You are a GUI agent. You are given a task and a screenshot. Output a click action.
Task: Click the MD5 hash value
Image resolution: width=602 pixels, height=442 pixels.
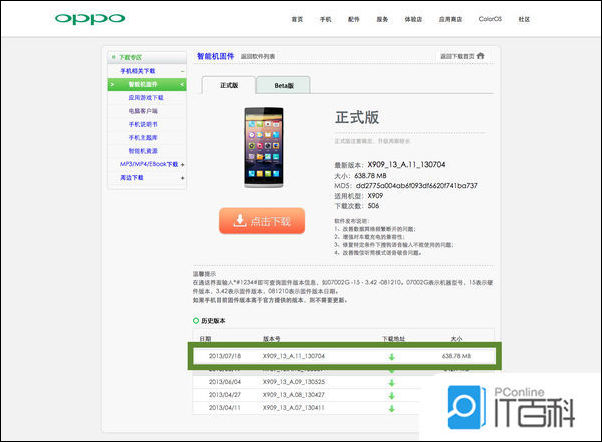click(x=417, y=185)
